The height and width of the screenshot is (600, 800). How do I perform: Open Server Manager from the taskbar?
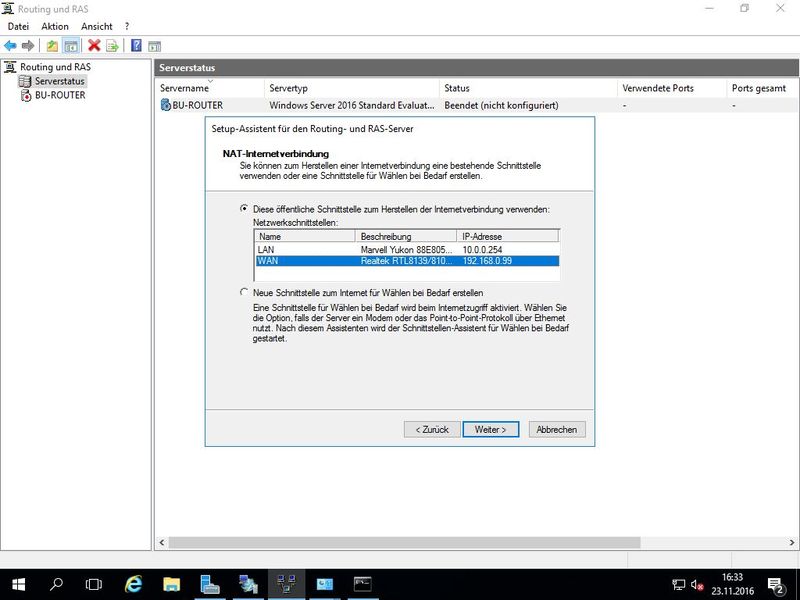click(x=210, y=584)
